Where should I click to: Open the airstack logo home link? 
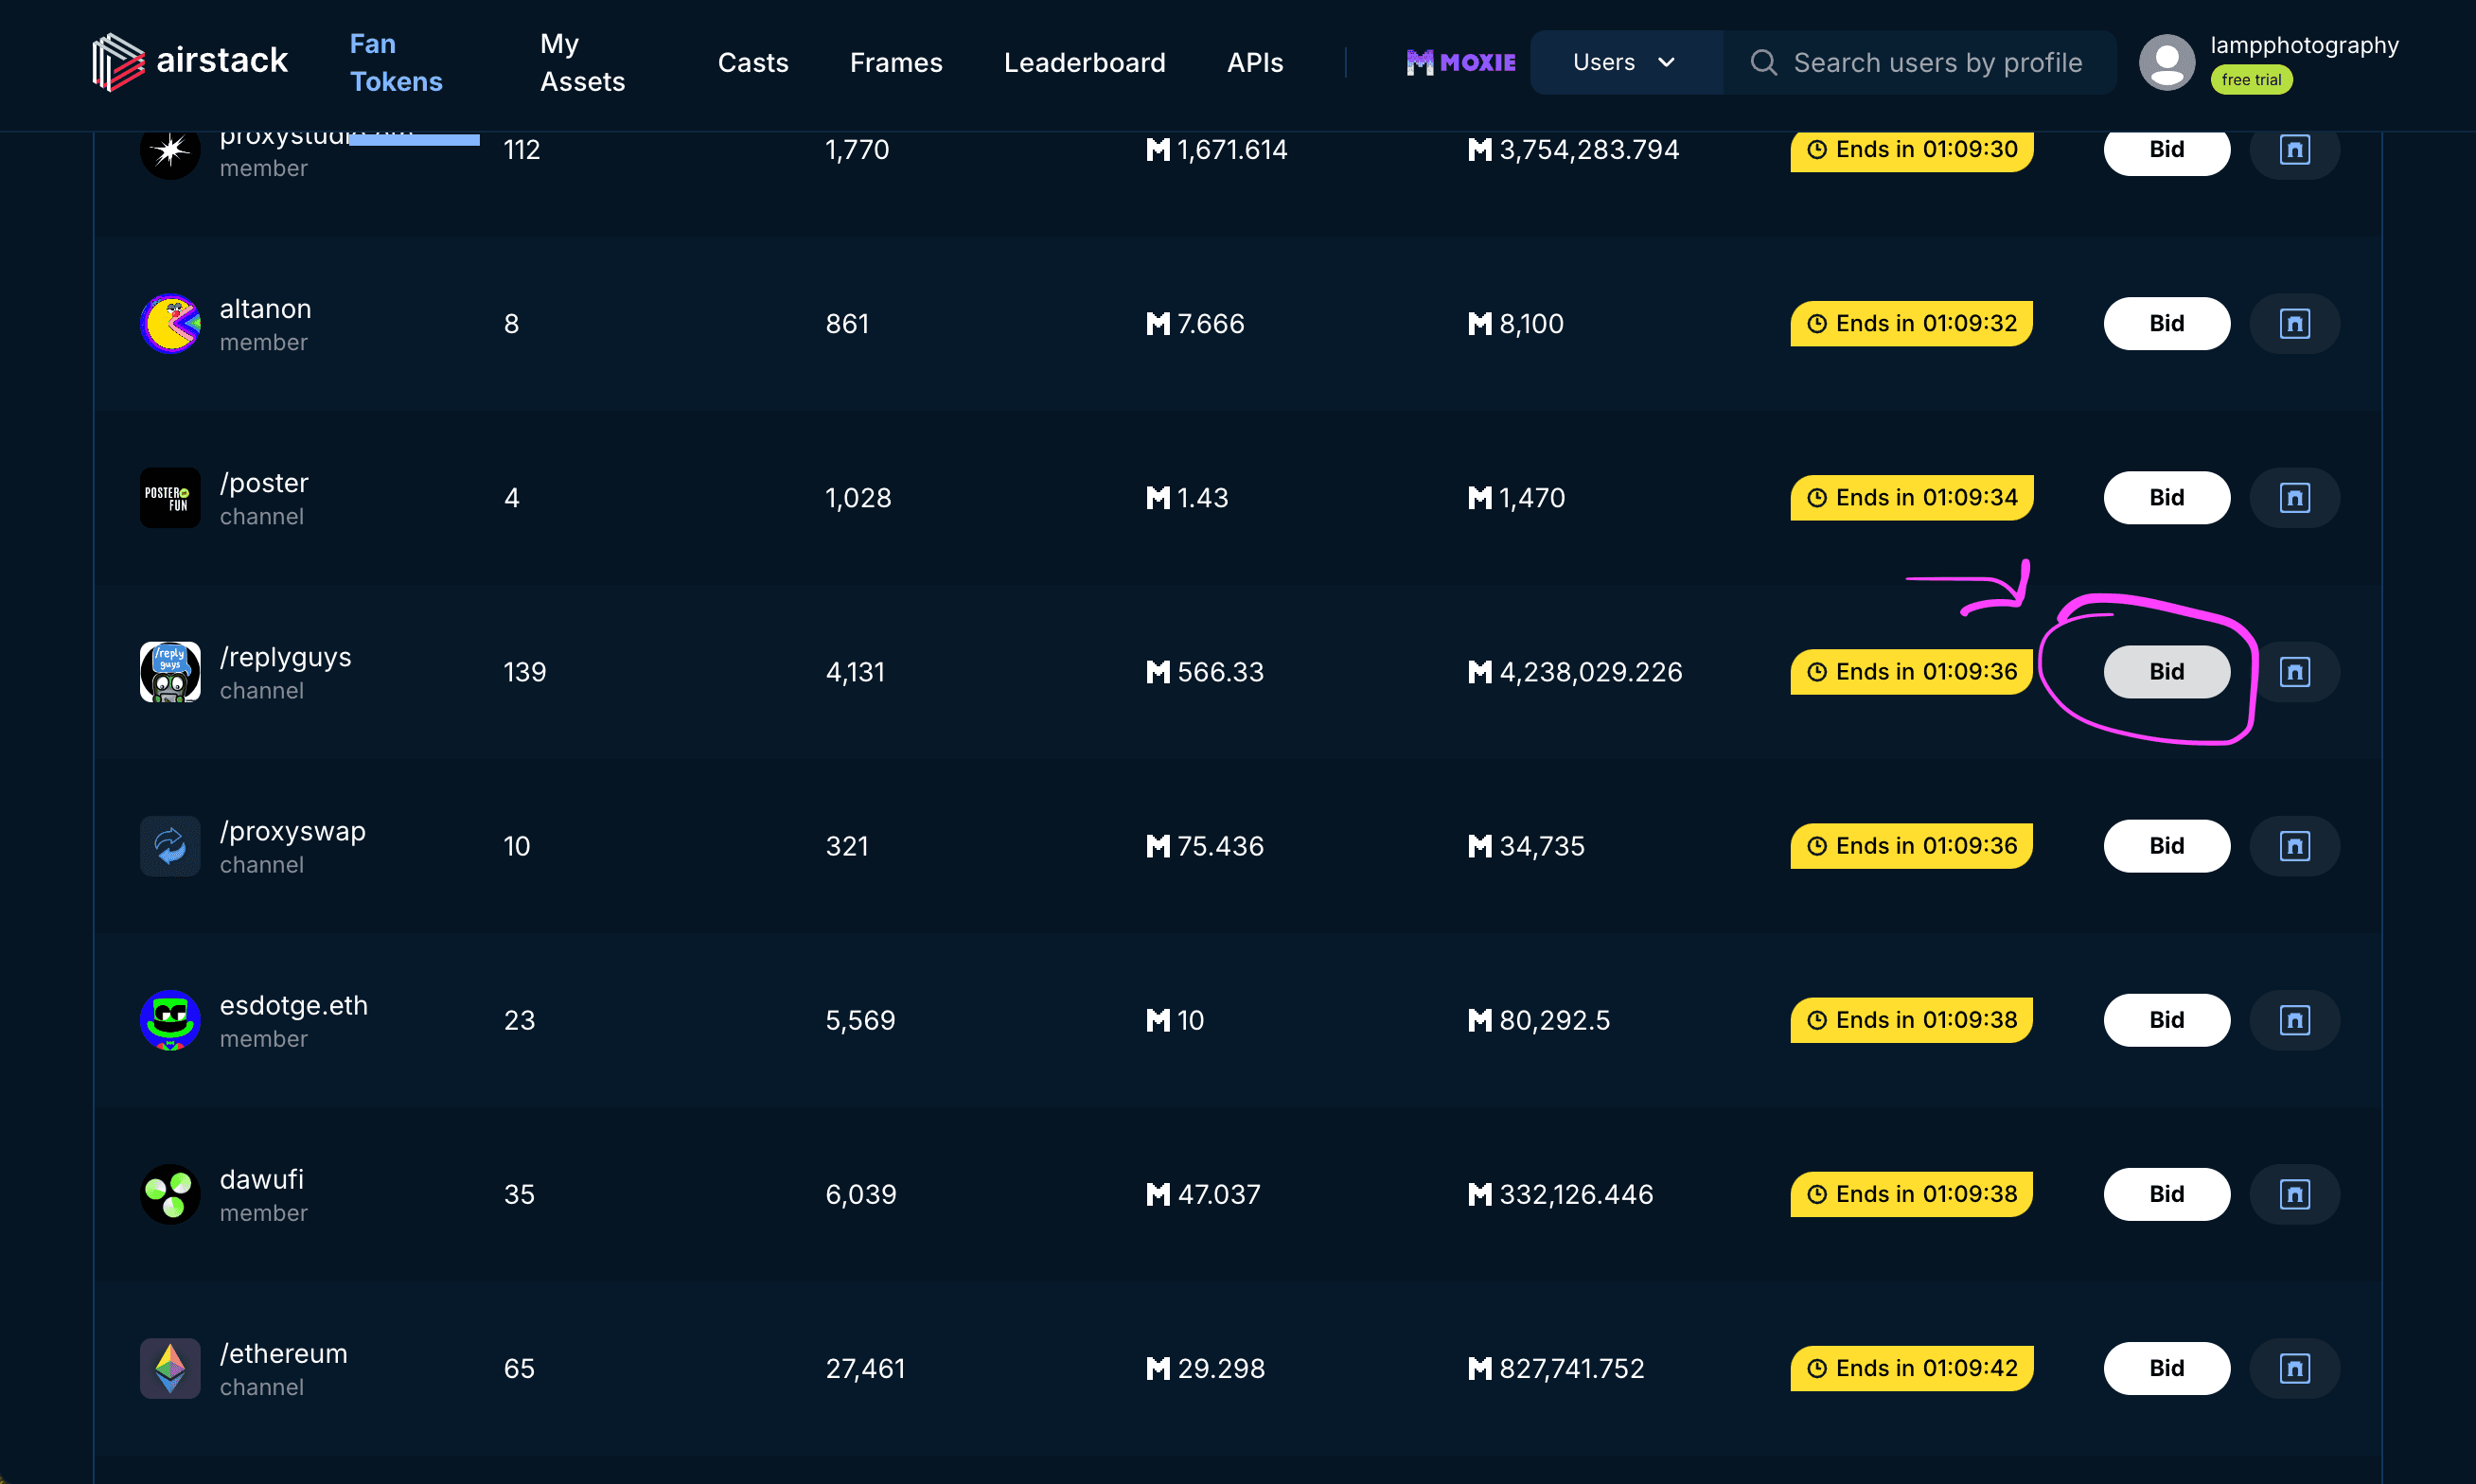click(190, 62)
